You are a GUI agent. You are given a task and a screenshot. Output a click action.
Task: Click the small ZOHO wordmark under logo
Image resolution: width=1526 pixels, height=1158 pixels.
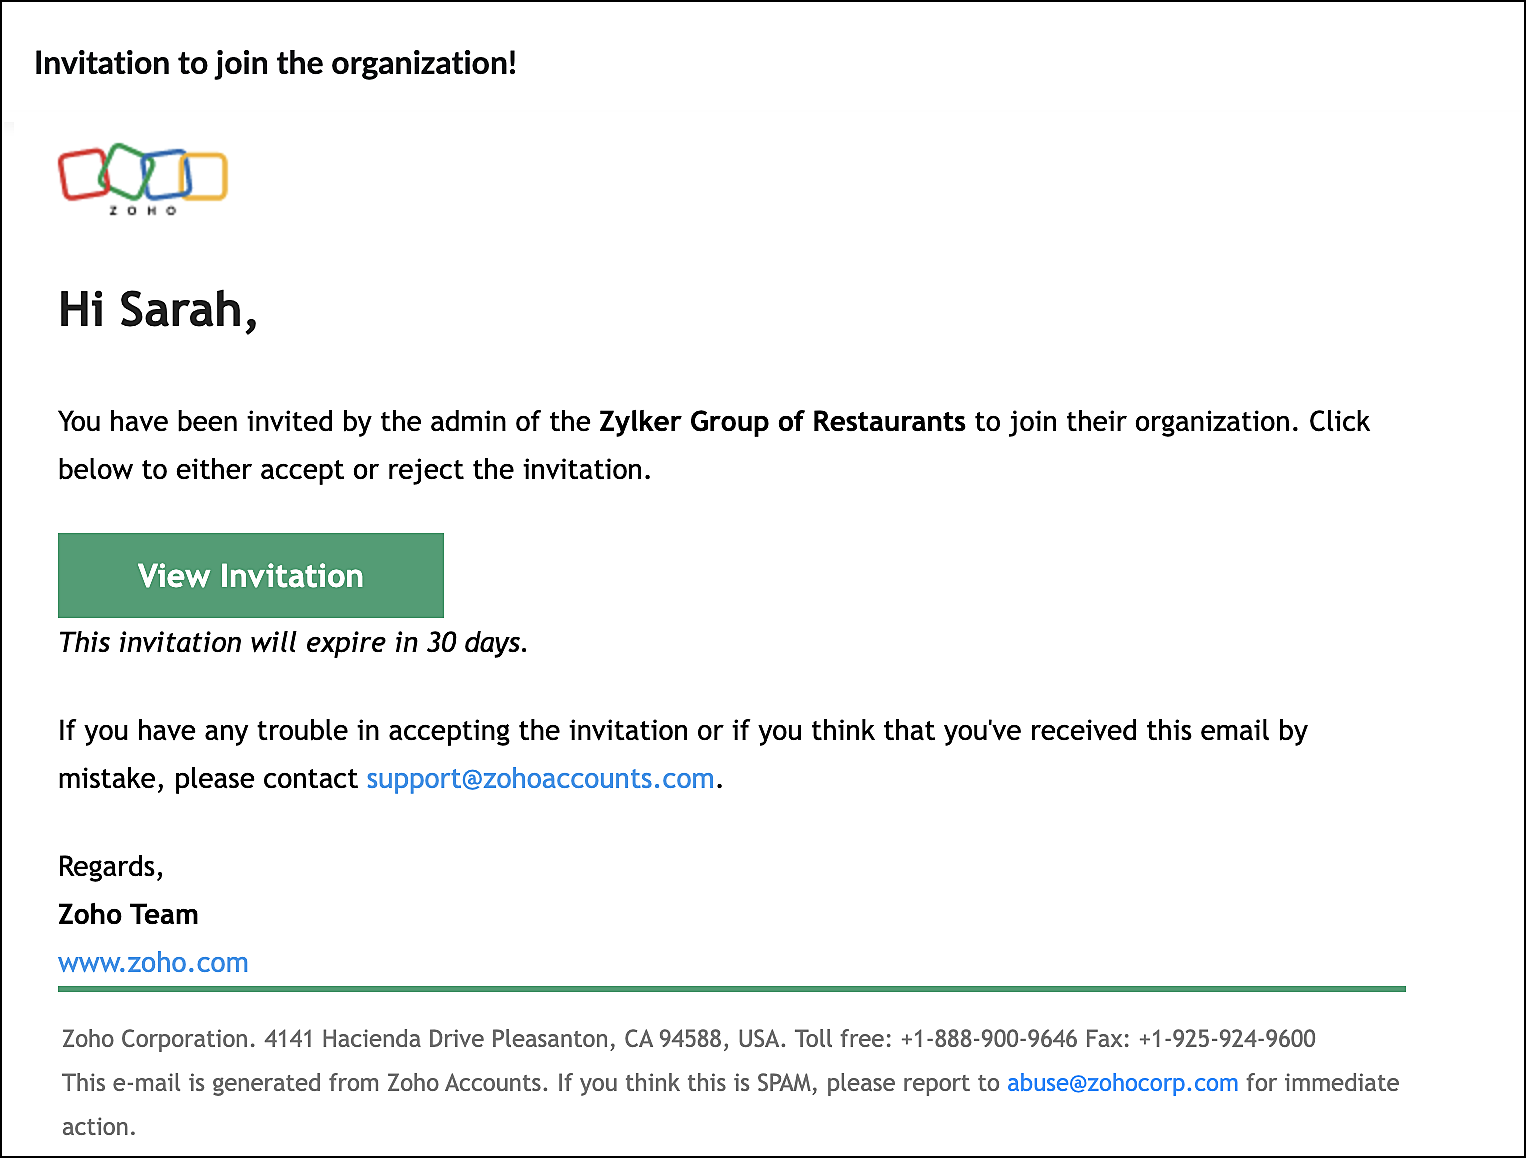pos(143,210)
